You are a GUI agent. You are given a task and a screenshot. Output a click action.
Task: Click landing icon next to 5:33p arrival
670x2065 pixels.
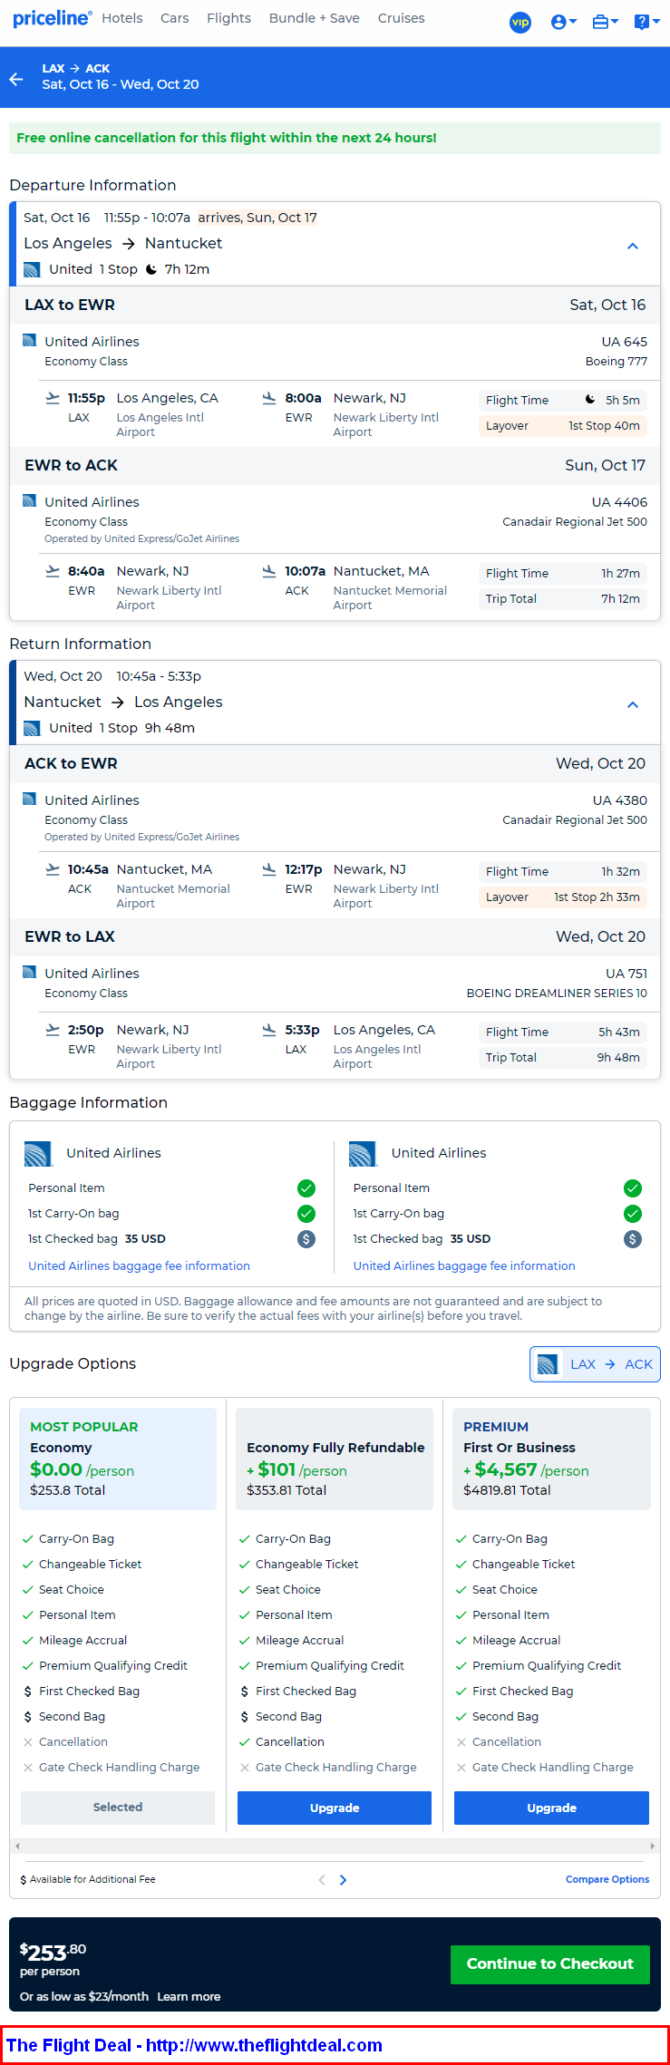tap(269, 1030)
